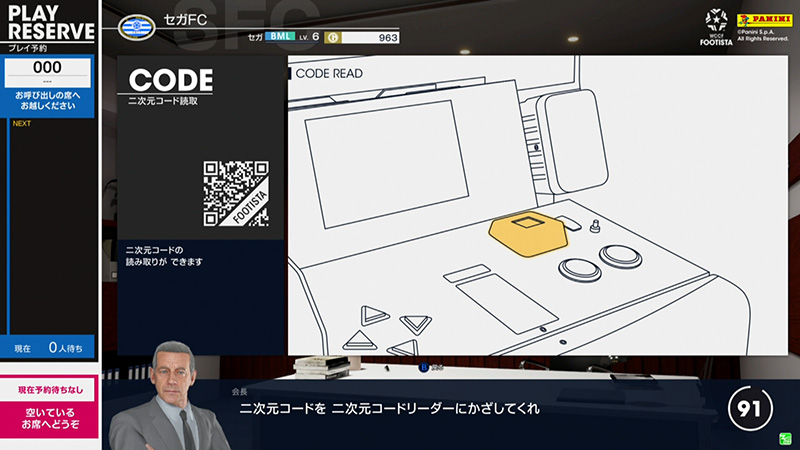Click the 空いているお席へどうぞ pink banner

50,418
